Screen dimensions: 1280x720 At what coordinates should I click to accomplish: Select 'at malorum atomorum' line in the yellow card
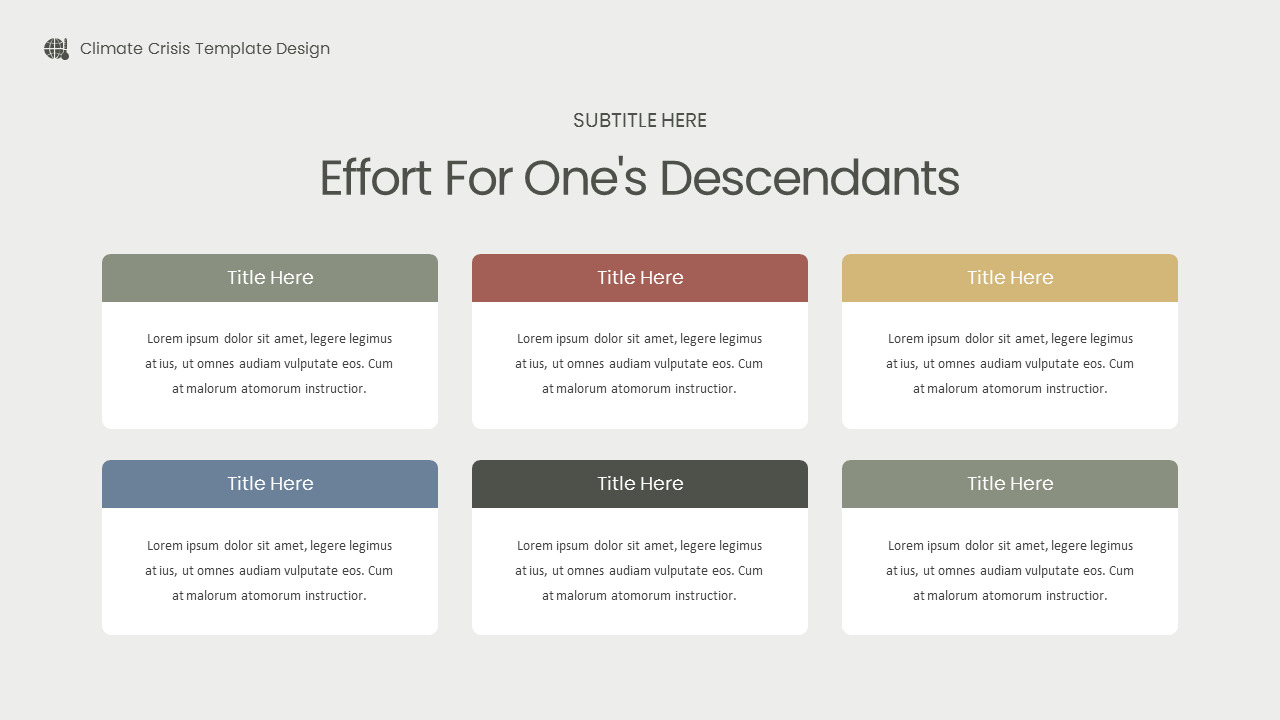tap(1010, 389)
